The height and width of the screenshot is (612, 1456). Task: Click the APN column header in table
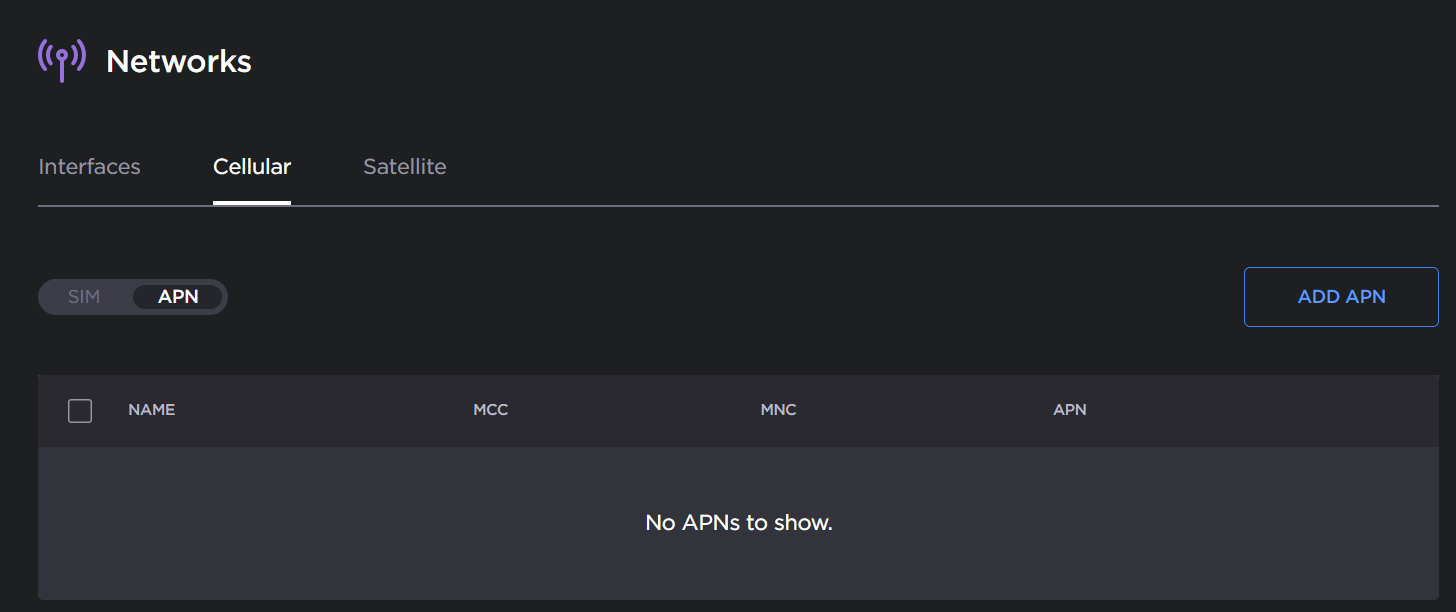pyautogui.click(x=1069, y=410)
